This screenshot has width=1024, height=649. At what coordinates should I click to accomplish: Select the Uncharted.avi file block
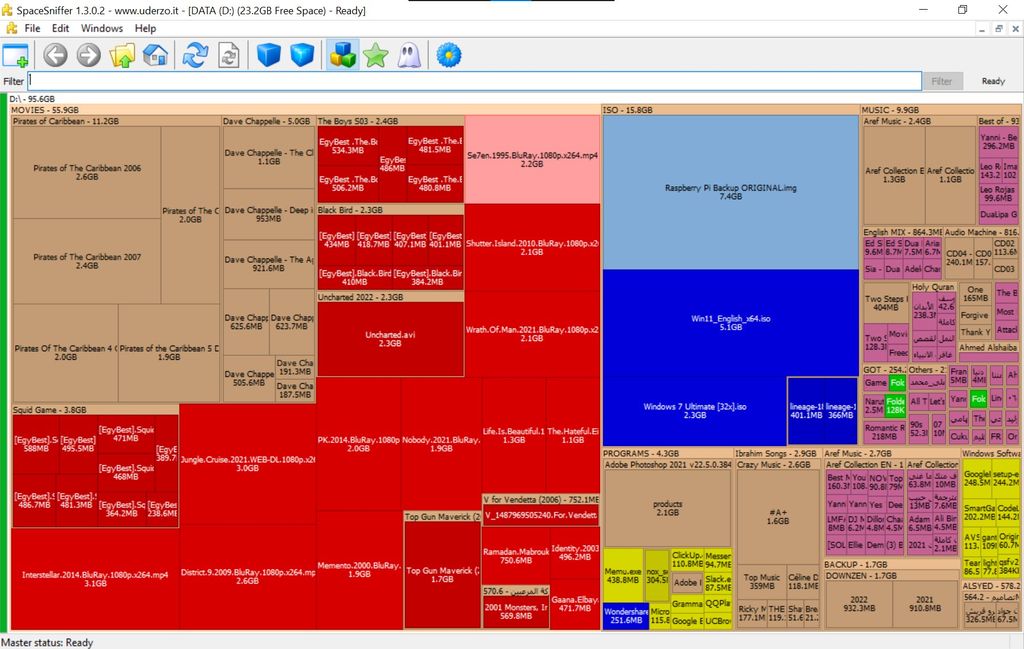click(x=389, y=338)
